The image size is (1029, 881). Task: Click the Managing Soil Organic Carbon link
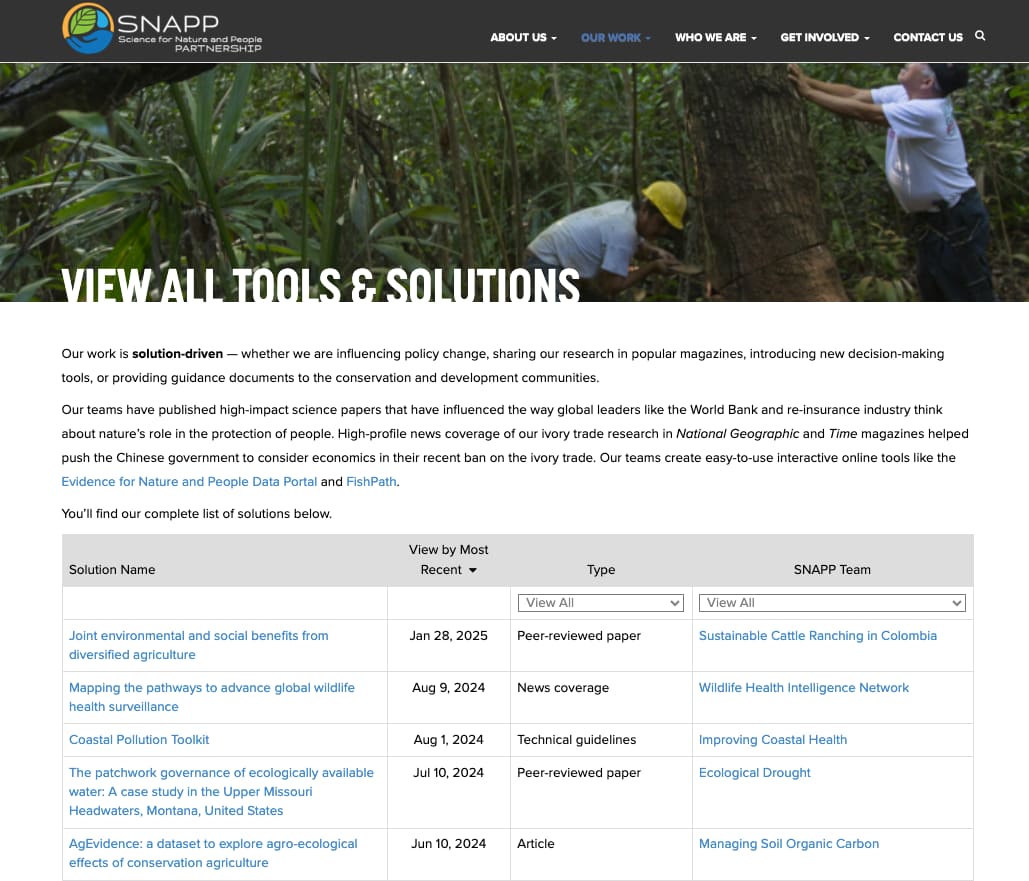tap(789, 843)
